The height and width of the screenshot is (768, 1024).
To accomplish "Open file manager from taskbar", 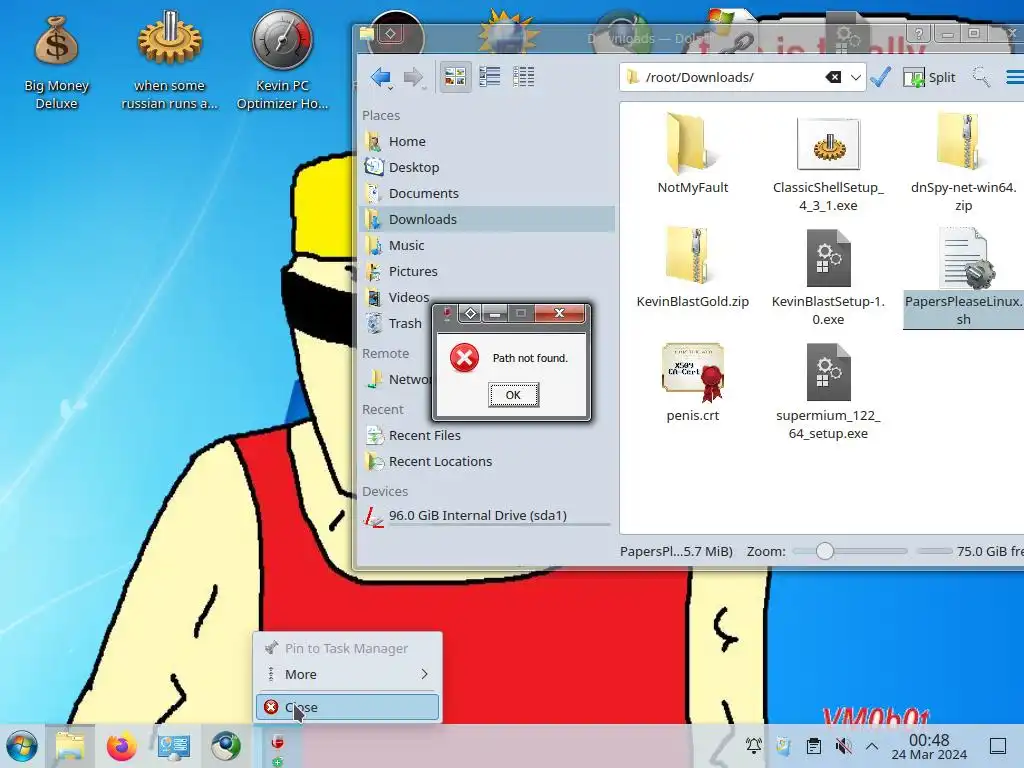I will (70, 746).
